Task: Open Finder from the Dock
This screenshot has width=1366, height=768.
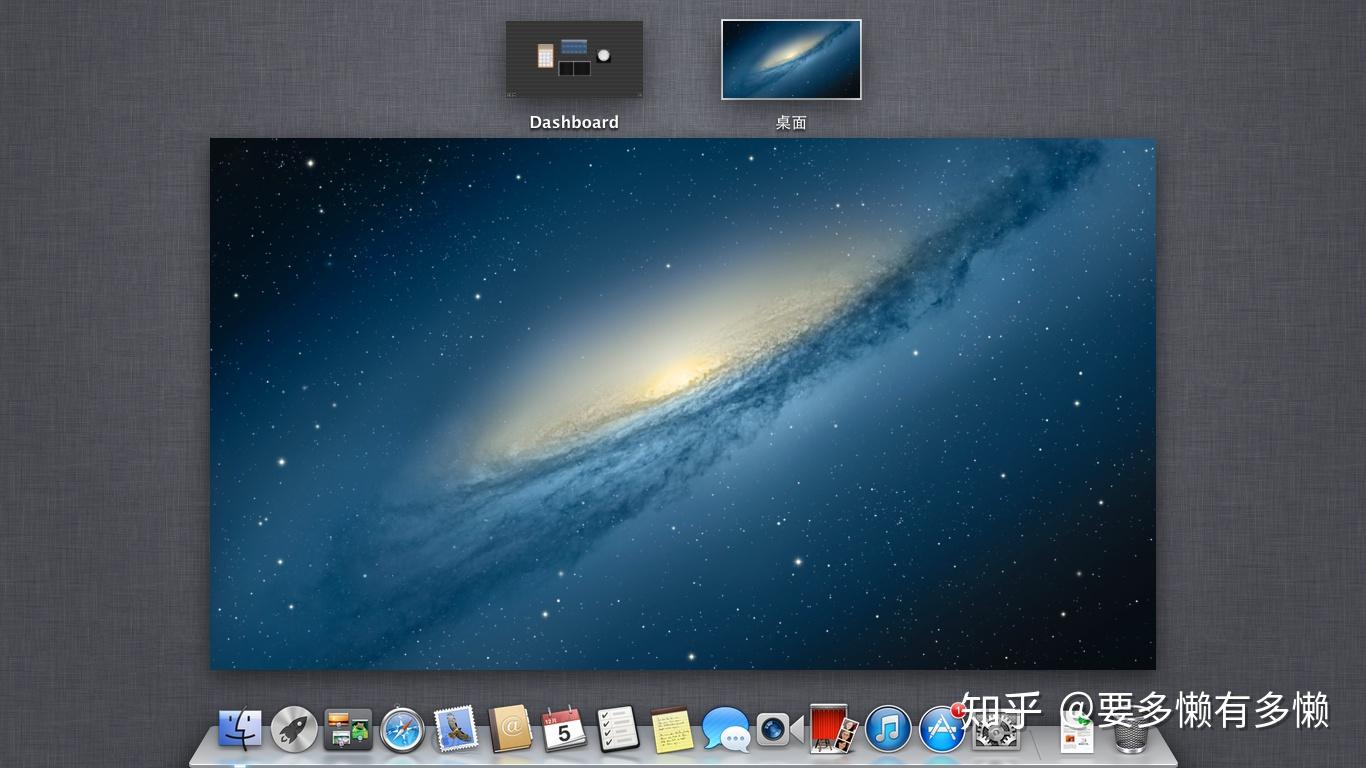Action: click(240, 729)
